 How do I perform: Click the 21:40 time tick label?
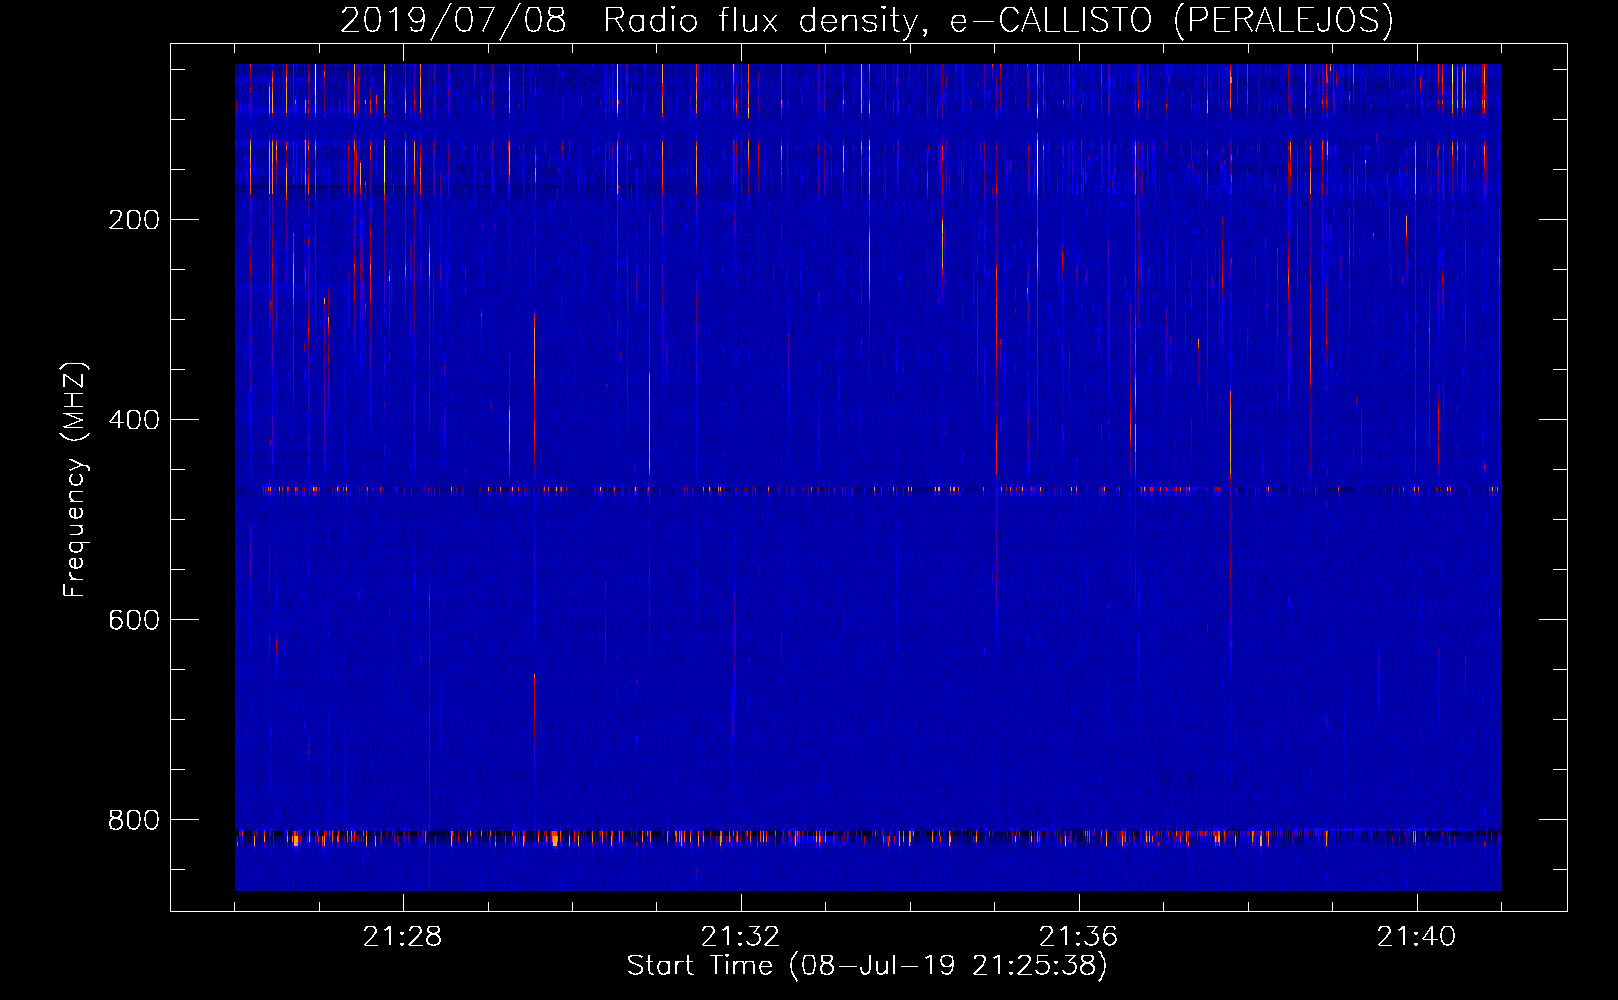tap(1416, 937)
